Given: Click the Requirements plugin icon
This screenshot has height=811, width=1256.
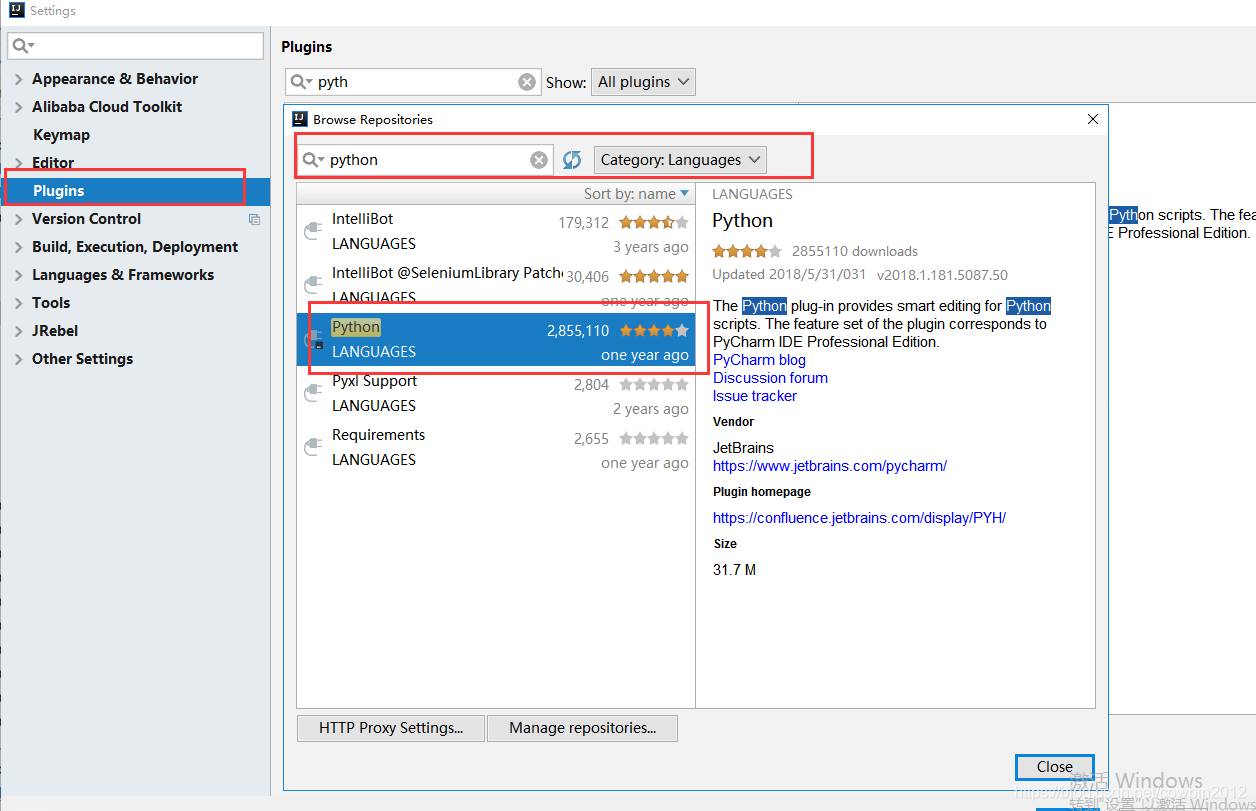Looking at the screenshot, I should pyautogui.click(x=314, y=448).
